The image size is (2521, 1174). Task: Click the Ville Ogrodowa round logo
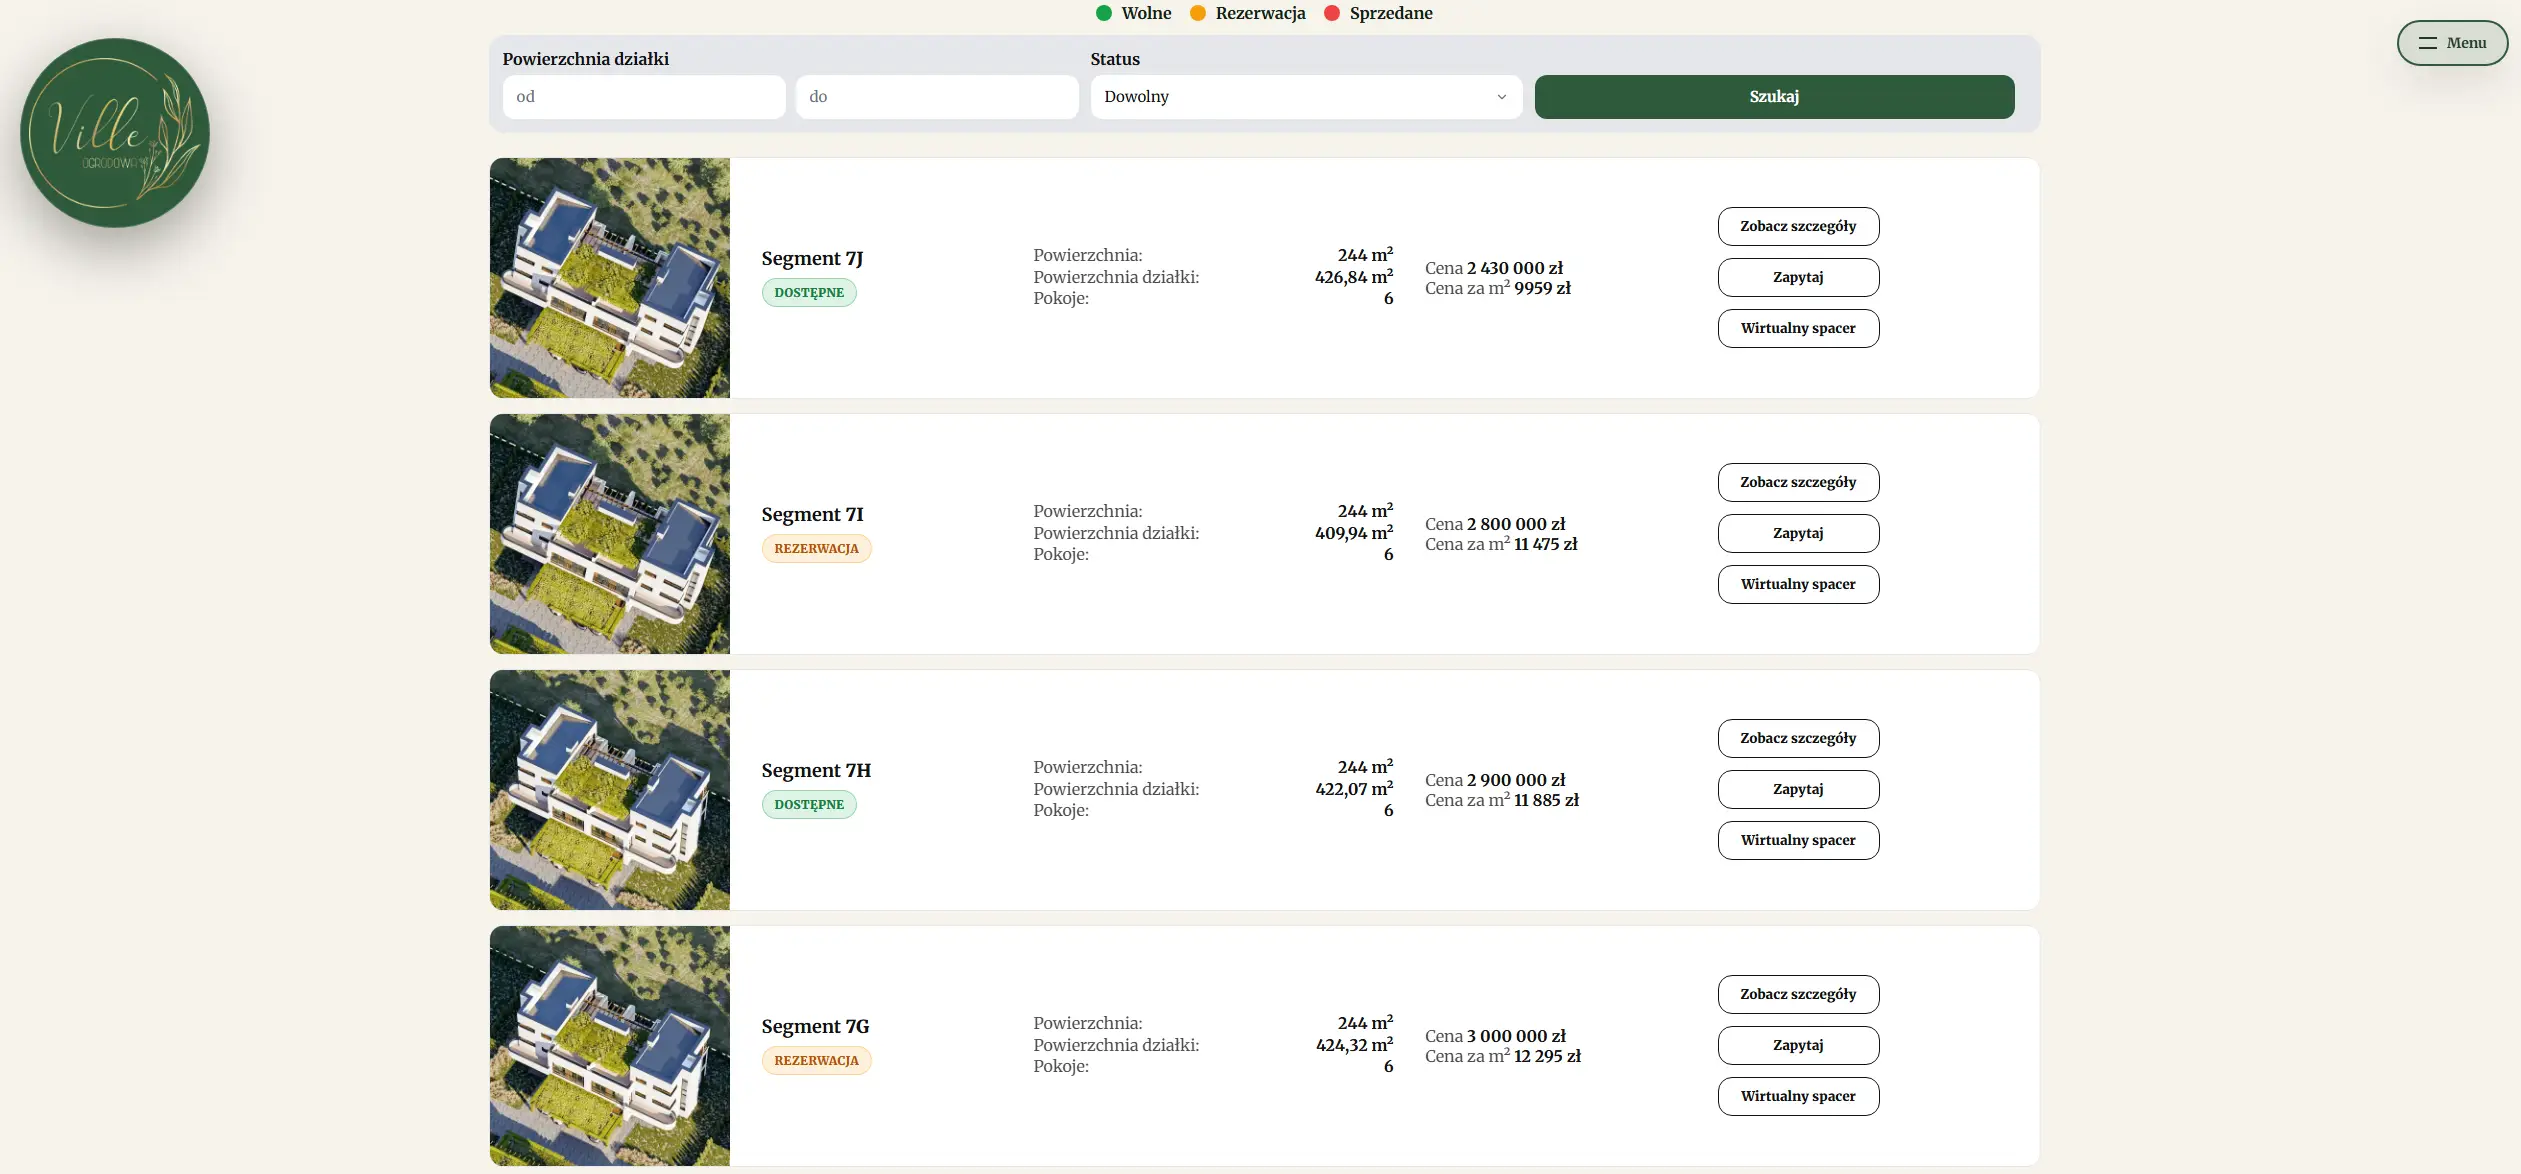115,133
